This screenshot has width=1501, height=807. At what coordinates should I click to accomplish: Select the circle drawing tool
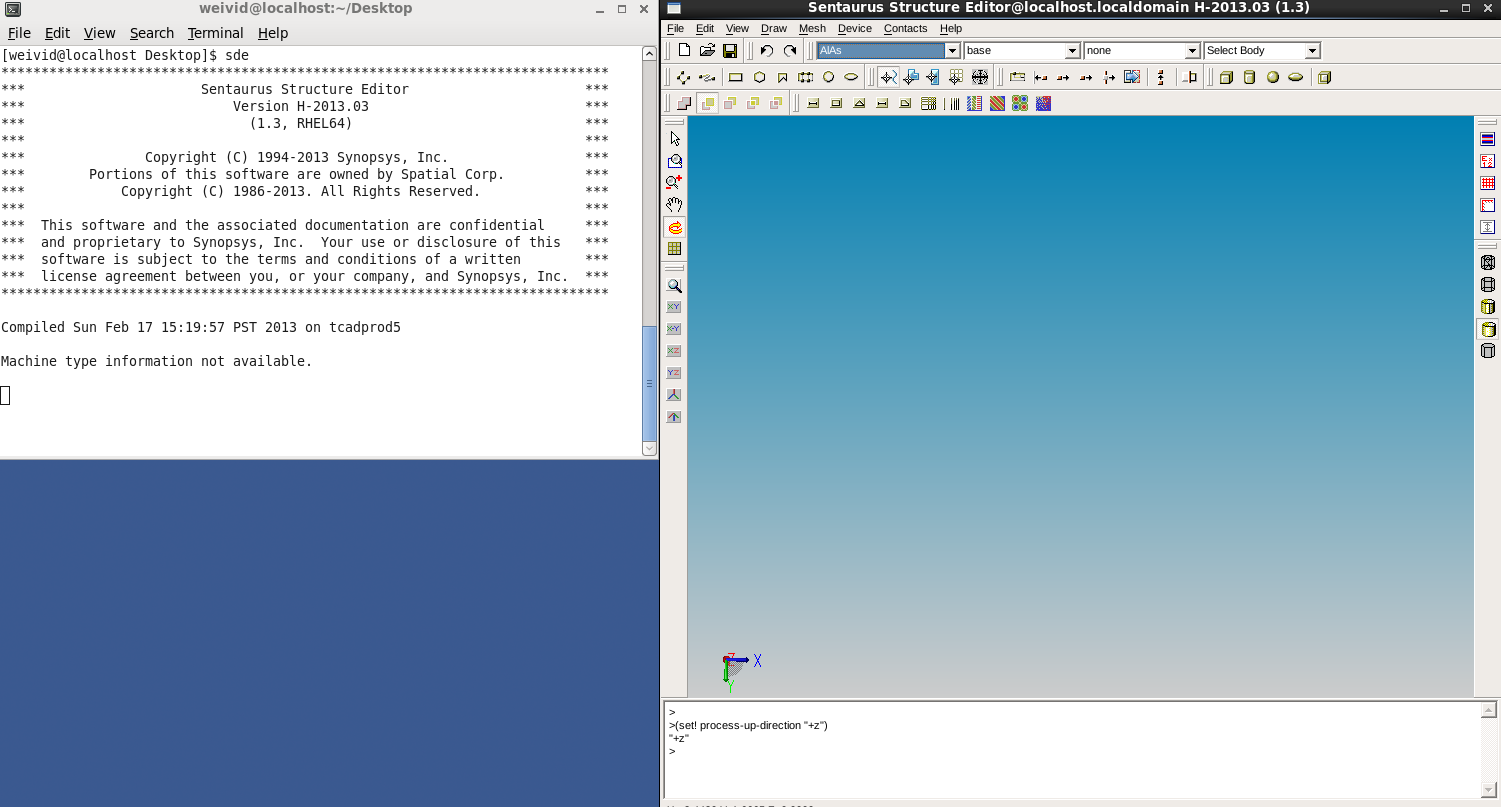click(828, 77)
